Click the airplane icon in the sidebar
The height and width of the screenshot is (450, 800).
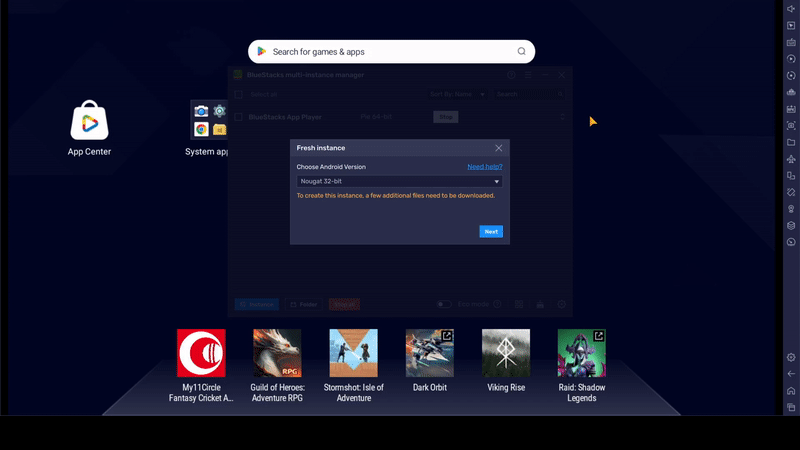tap(791, 159)
